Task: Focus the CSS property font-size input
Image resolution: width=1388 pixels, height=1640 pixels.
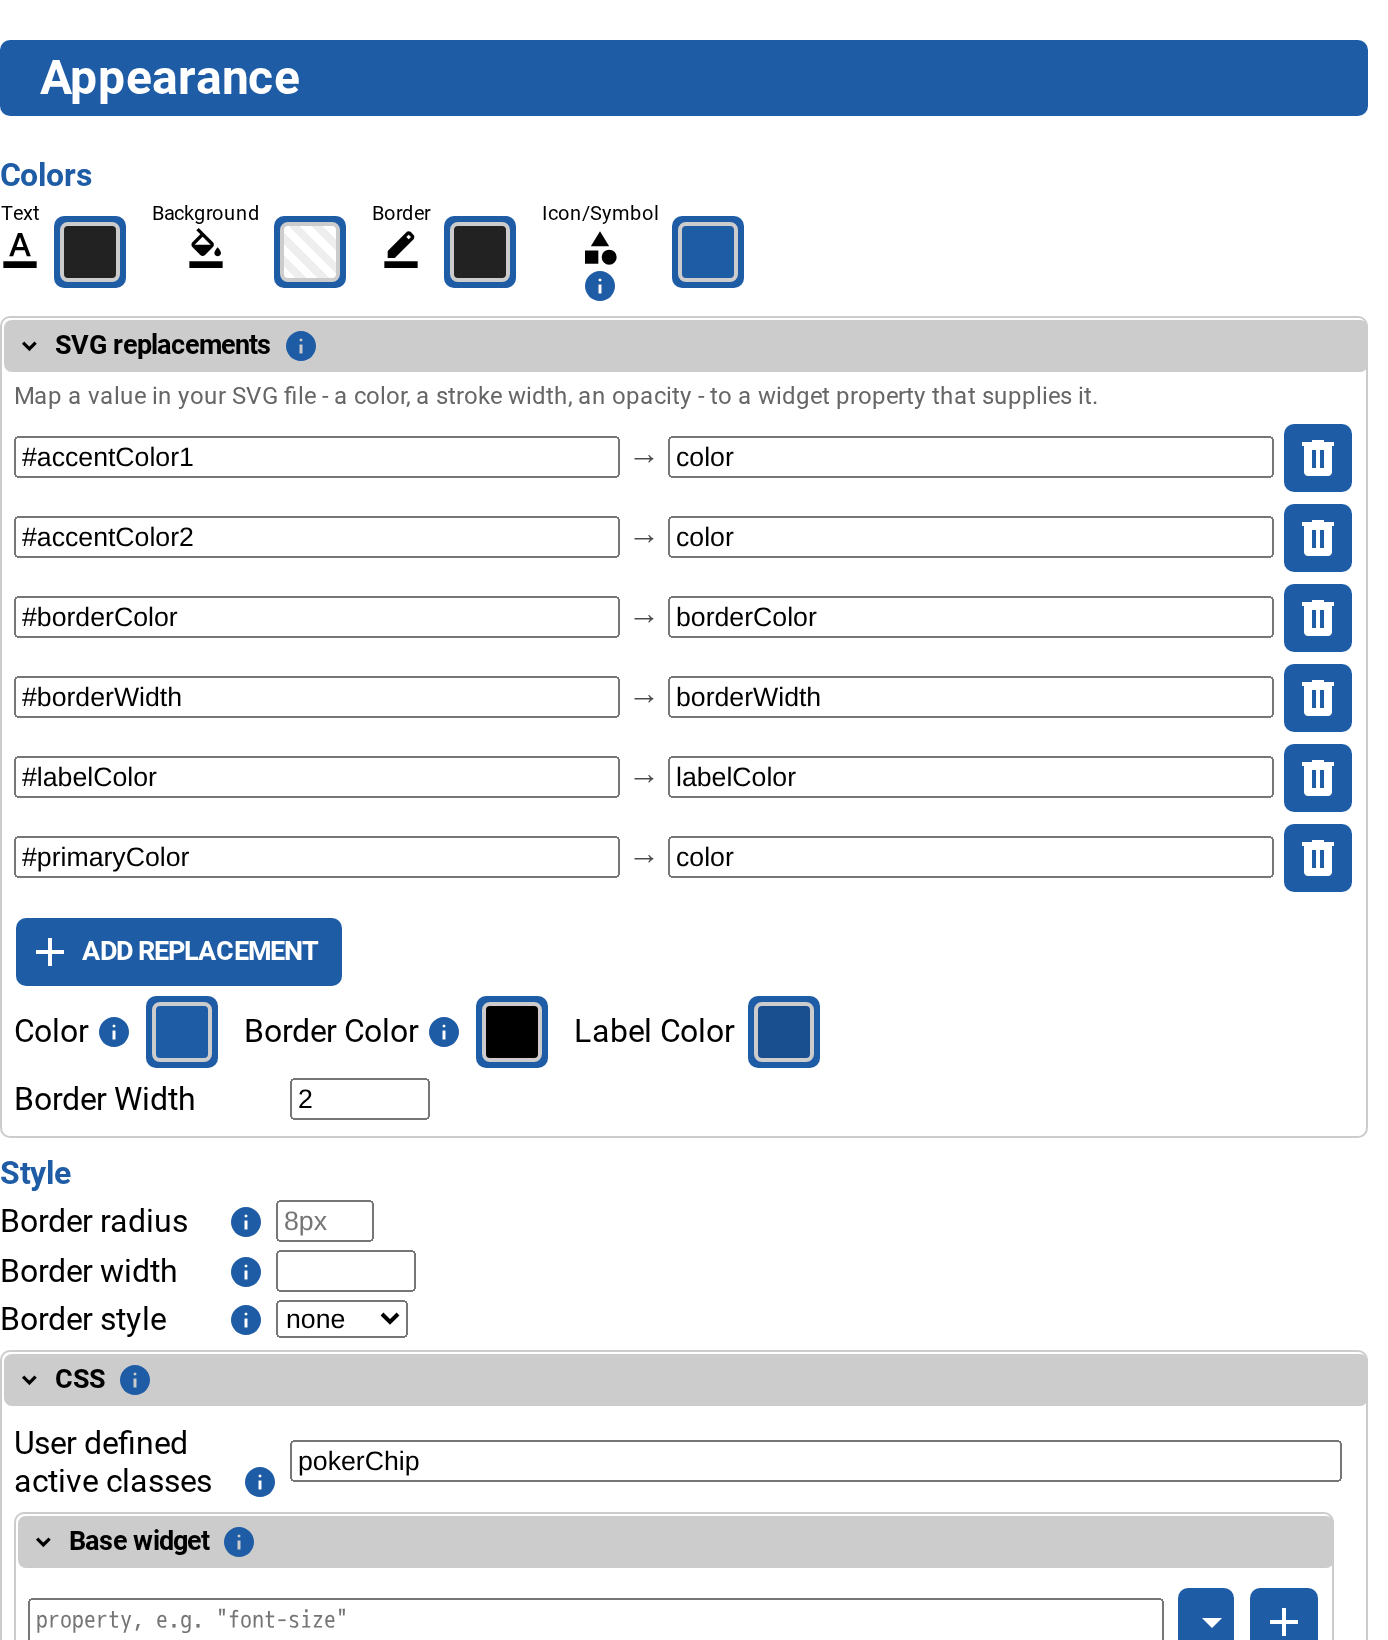Action: tap(596, 1619)
